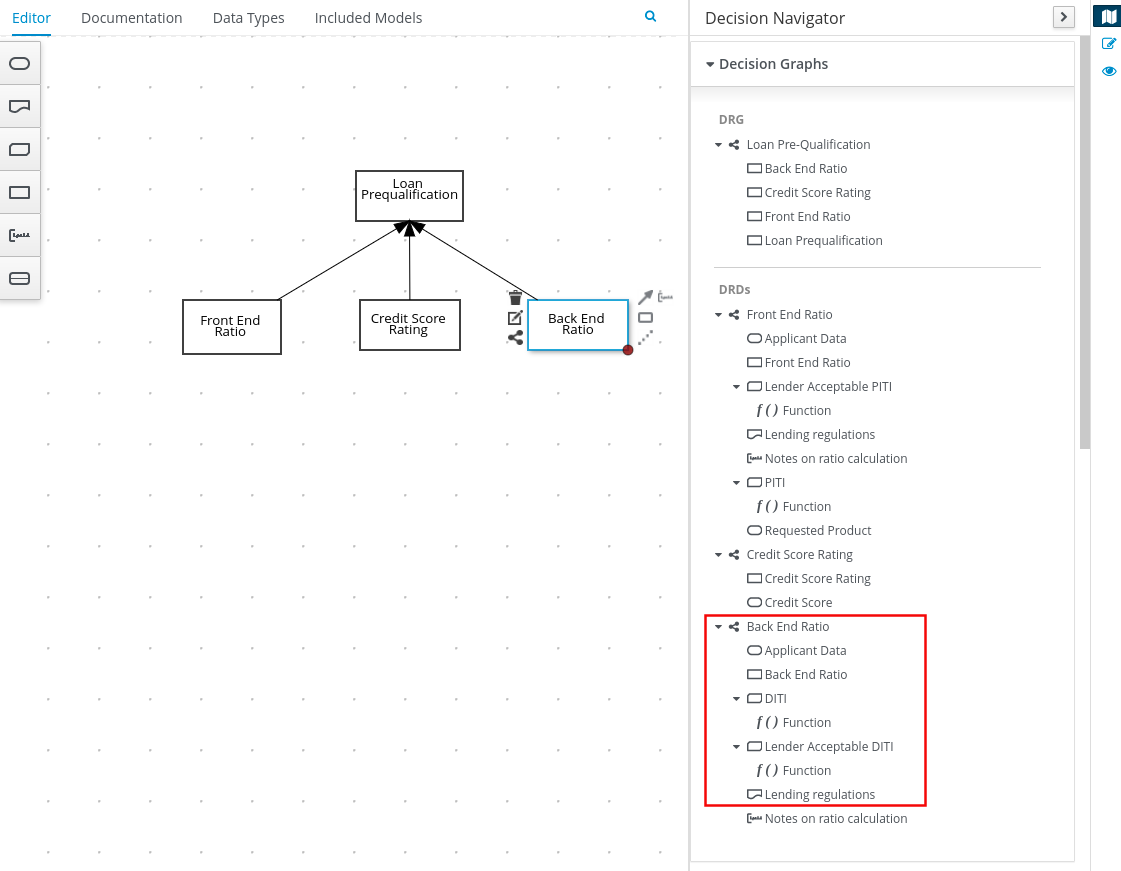
Task: Click the Loan Prequalification decision node on canvas
Action: tap(409, 195)
